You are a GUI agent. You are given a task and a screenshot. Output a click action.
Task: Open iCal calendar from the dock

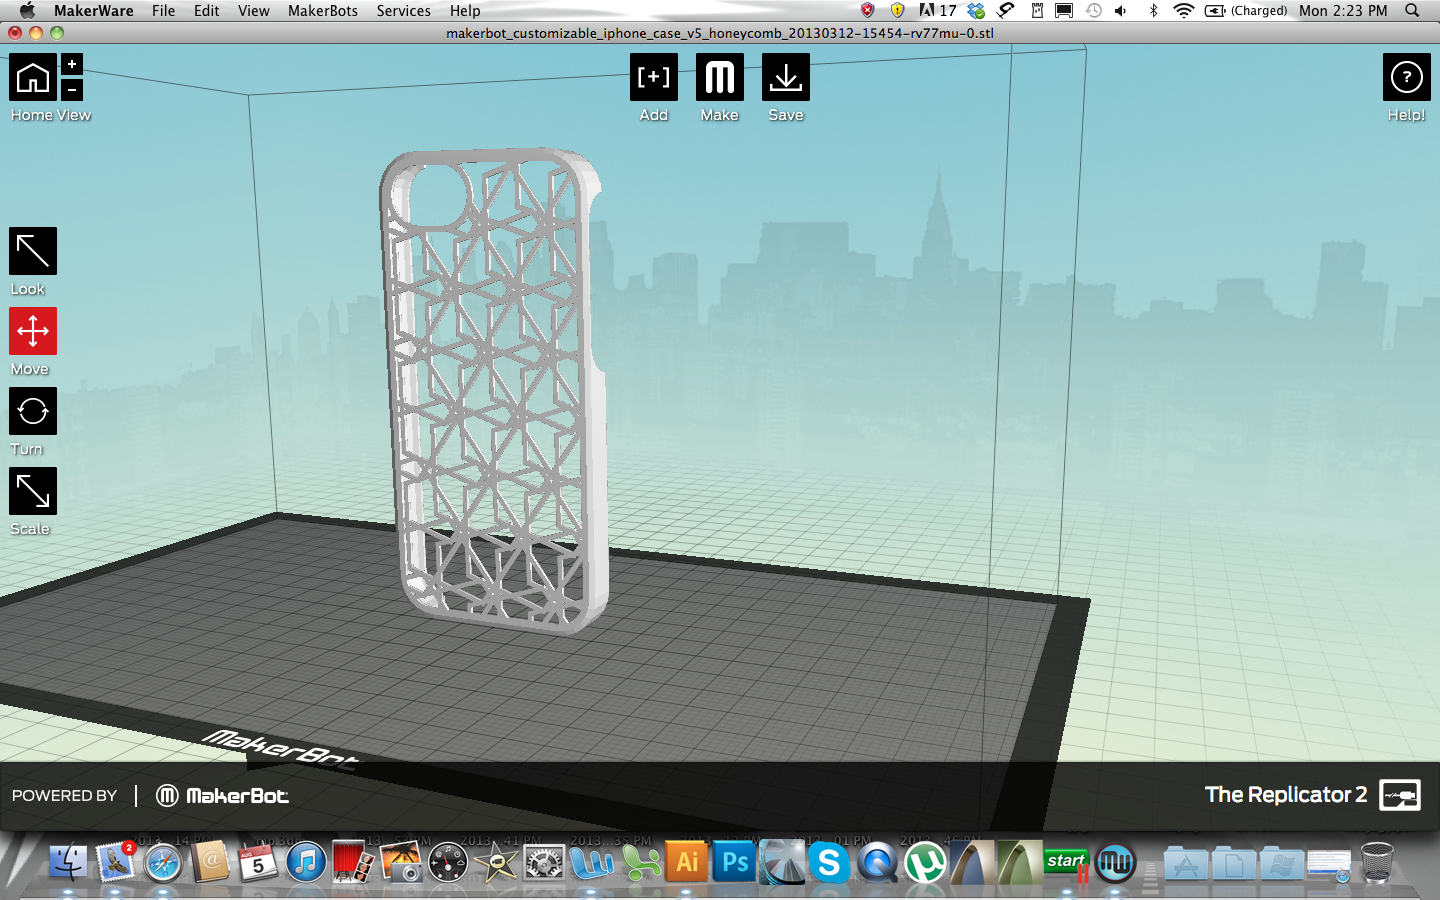pyautogui.click(x=258, y=862)
